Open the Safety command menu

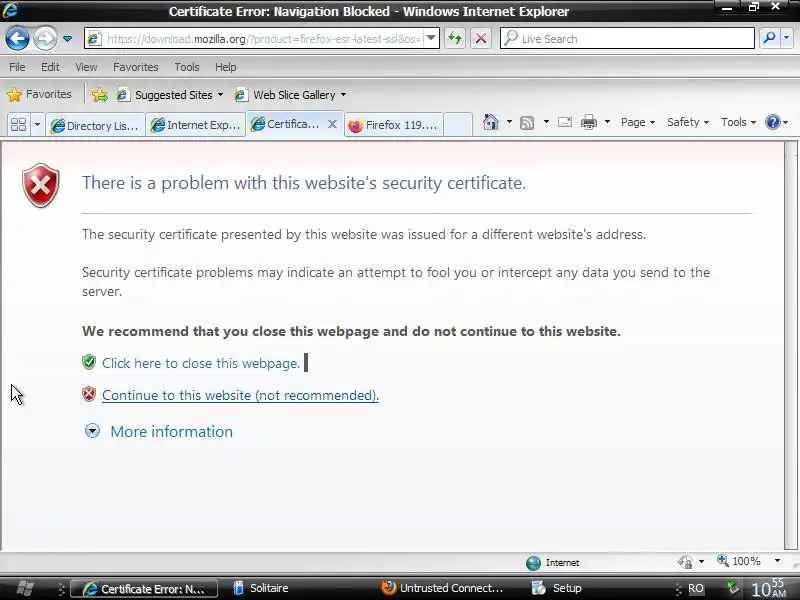(688, 122)
